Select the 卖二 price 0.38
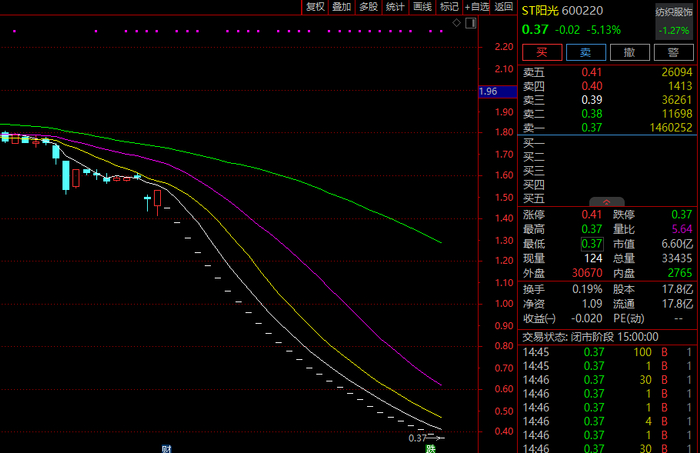 [x=592, y=114]
